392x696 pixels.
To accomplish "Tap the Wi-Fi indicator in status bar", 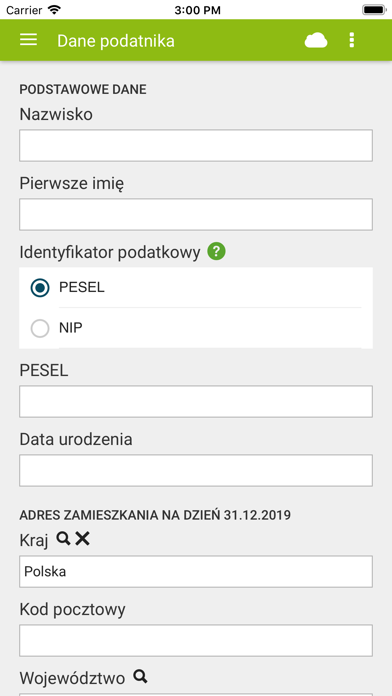I will 54,10.
